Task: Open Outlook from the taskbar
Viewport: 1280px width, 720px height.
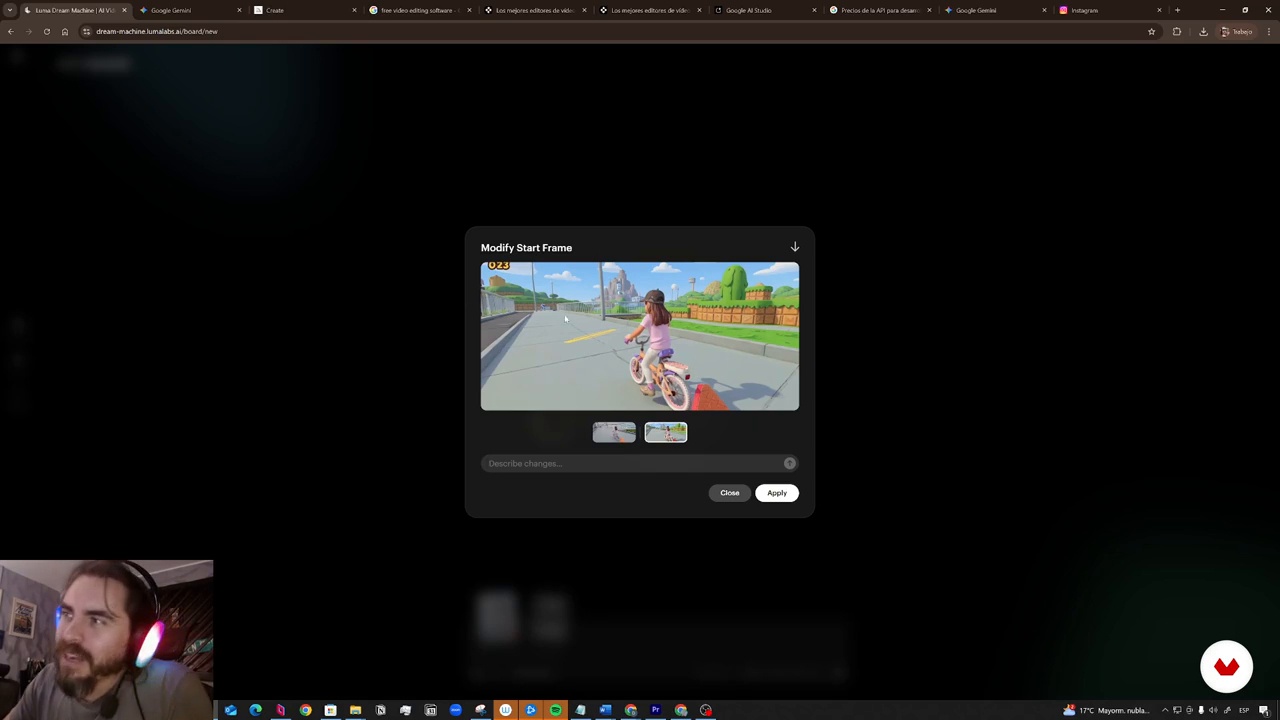Action: coord(231,710)
